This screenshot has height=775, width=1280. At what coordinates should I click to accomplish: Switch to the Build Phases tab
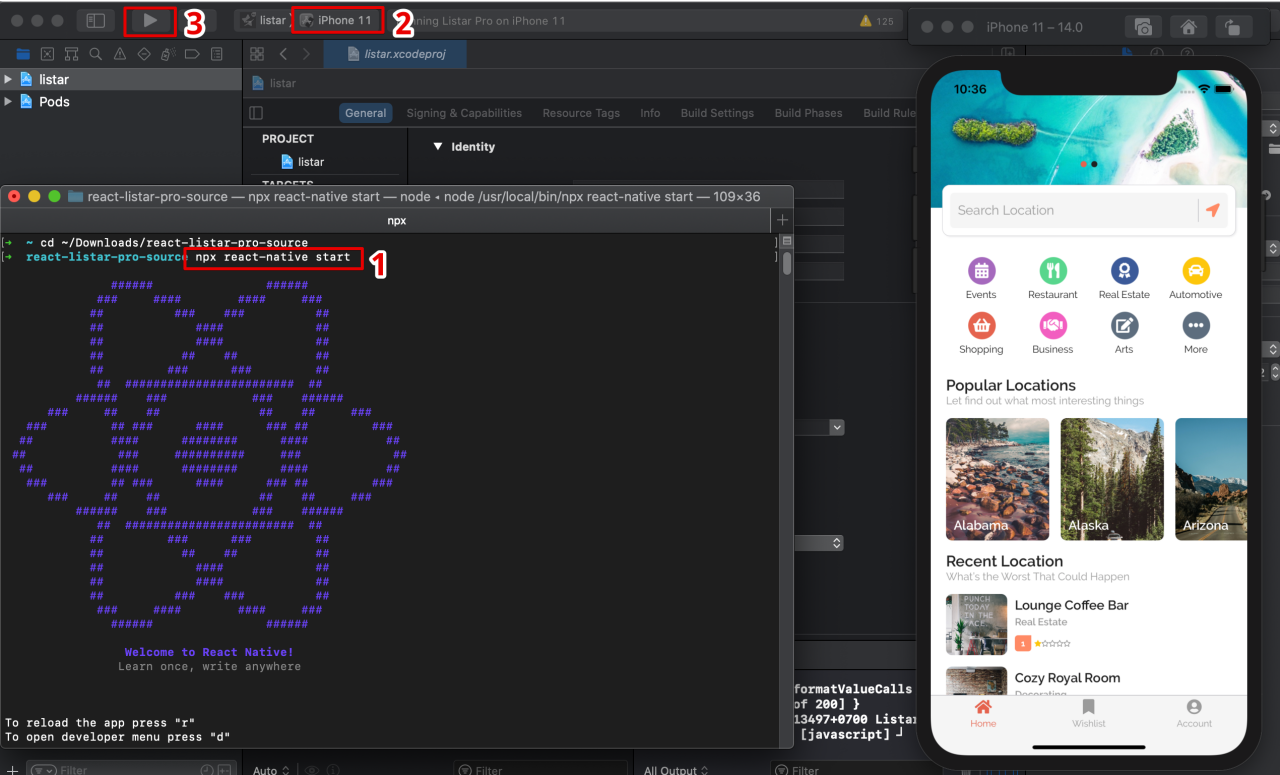[808, 113]
